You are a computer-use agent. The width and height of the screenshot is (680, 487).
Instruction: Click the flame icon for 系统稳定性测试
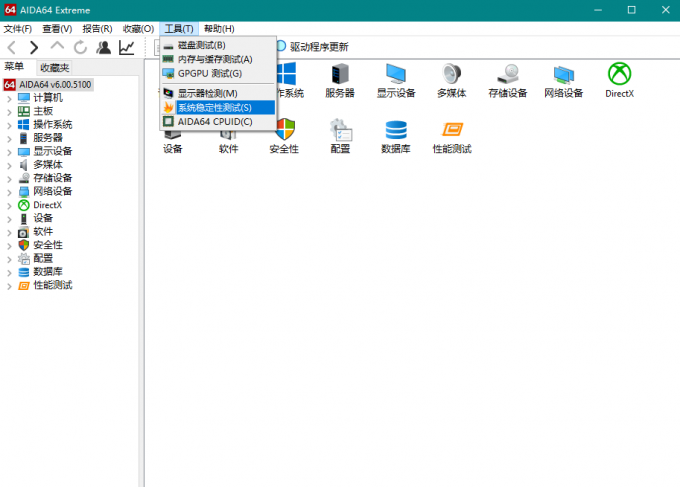tap(168, 108)
